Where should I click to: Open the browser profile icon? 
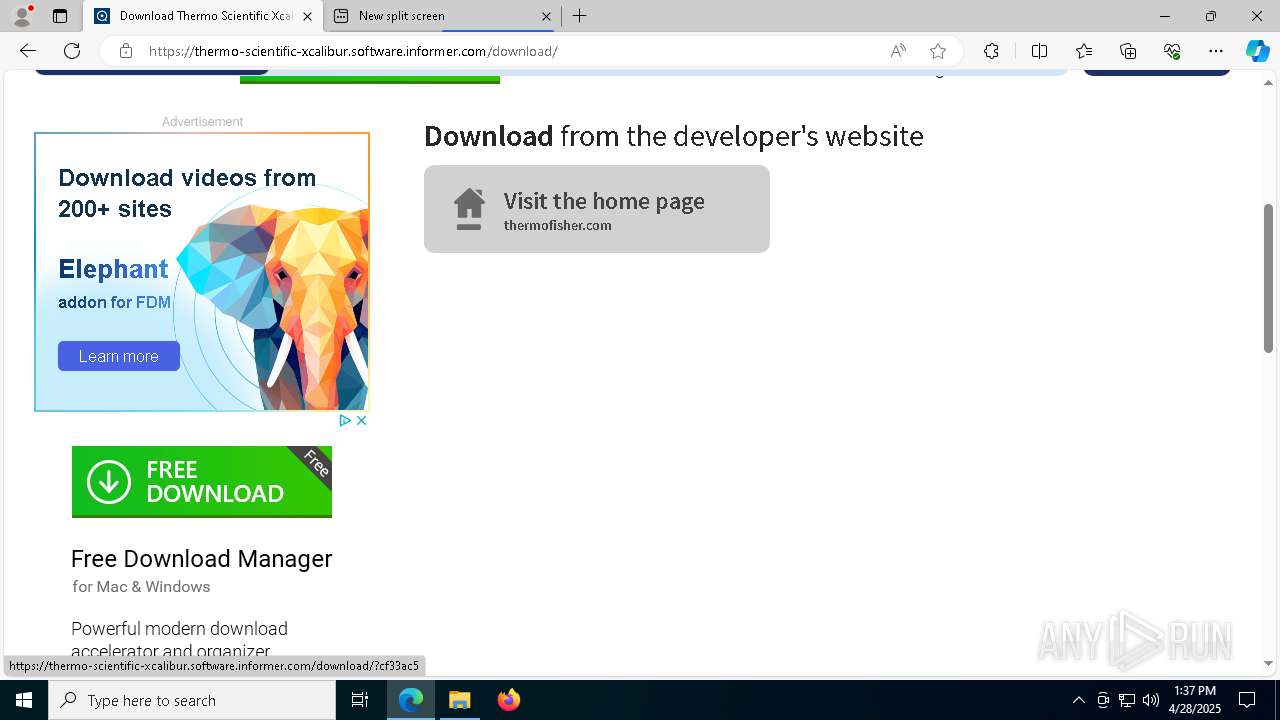click(x=22, y=16)
